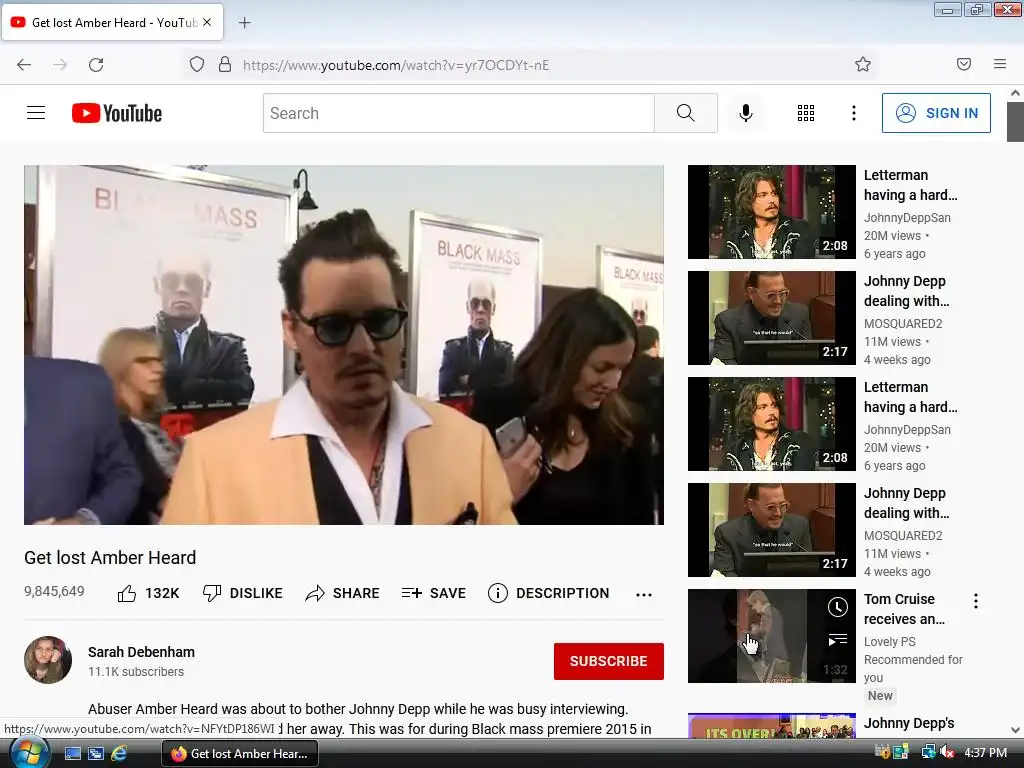Like the video (132K)
This screenshot has height=768, width=1024.
(148, 593)
